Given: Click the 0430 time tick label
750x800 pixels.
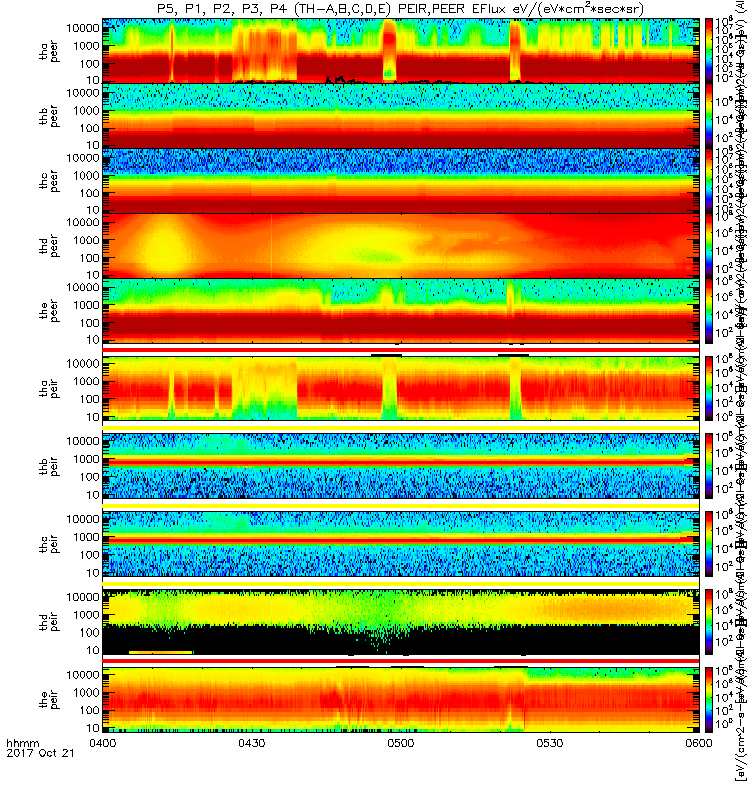Looking at the screenshot, I should [x=252, y=743].
